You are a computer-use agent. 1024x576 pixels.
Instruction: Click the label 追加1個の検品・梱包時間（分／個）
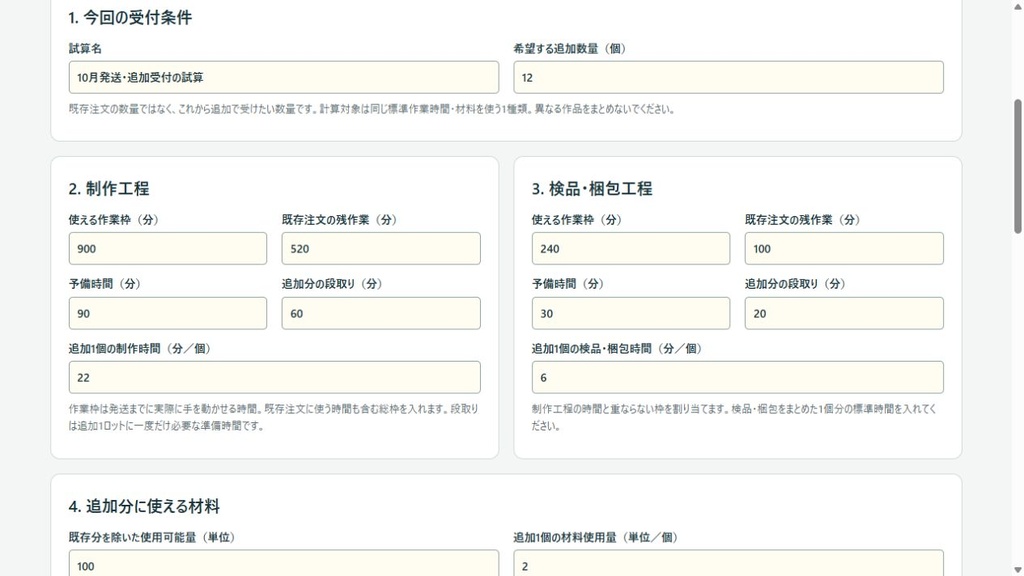tap(617, 349)
